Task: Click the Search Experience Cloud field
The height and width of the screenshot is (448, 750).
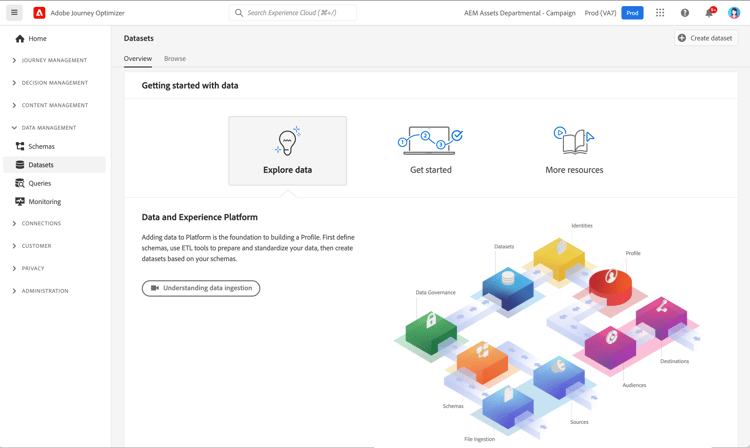Action: click(293, 13)
